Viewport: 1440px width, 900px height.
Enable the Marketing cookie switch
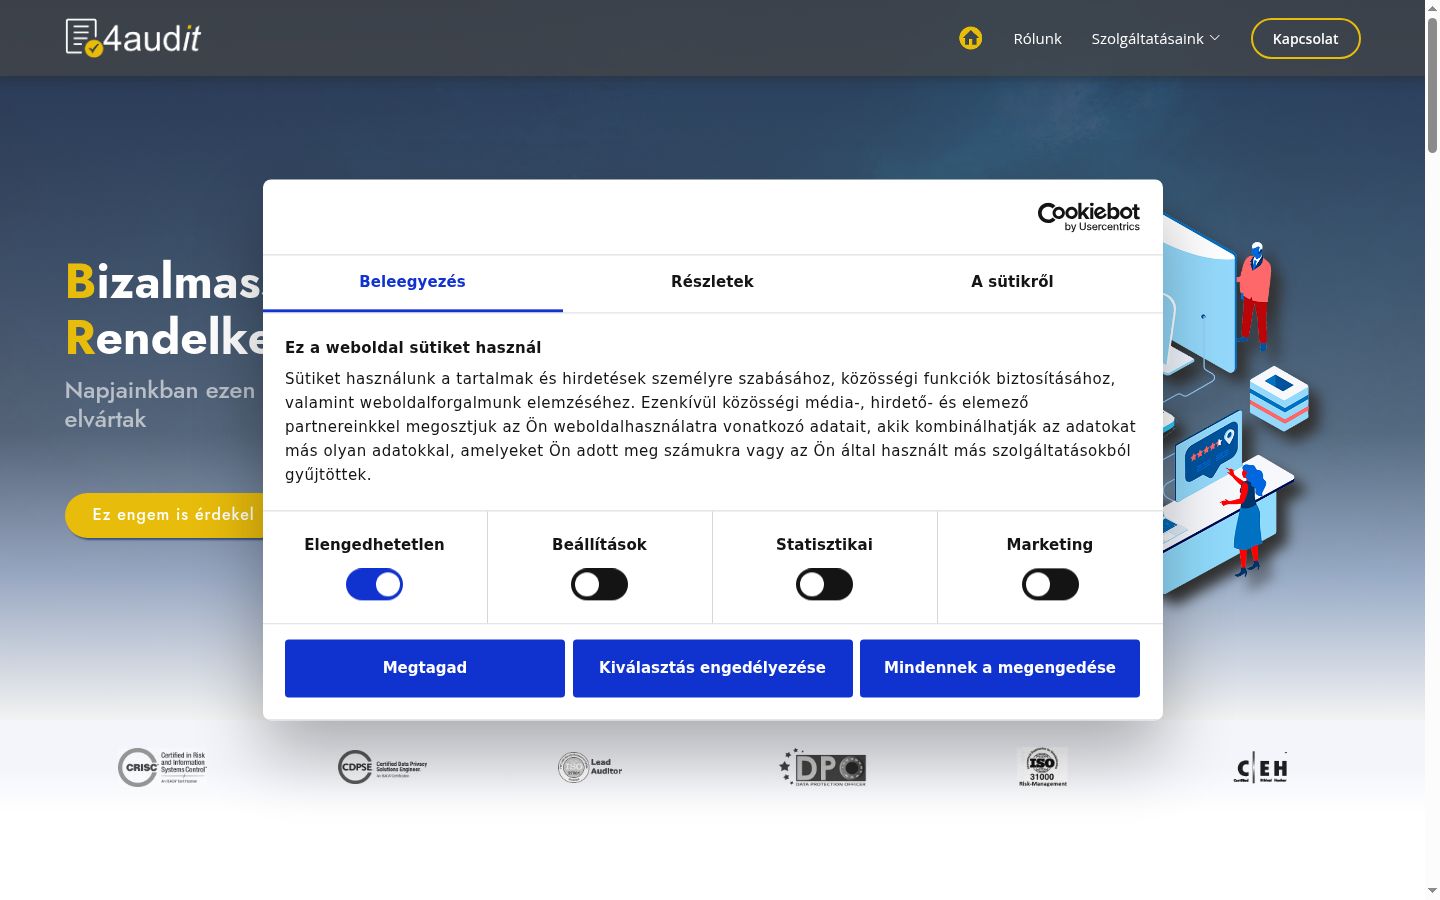[1050, 585]
